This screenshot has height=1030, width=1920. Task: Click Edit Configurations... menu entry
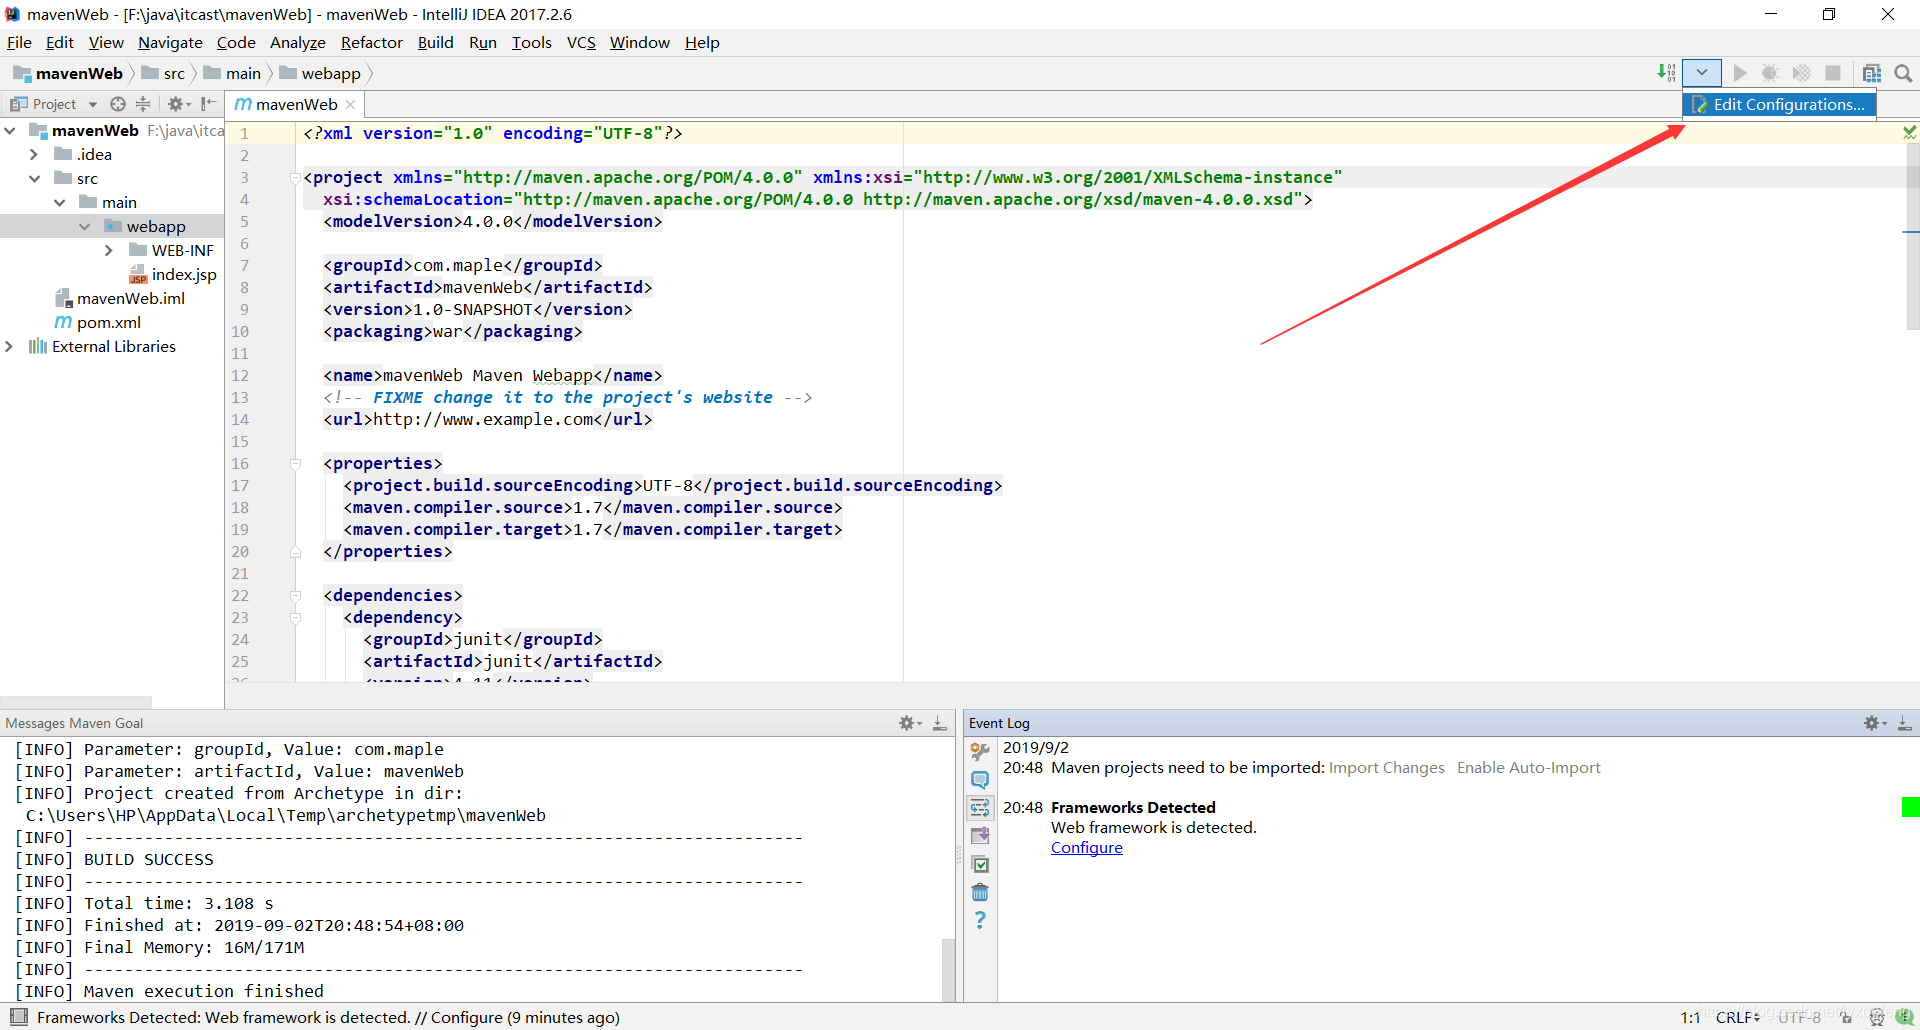pyautogui.click(x=1779, y=104)
